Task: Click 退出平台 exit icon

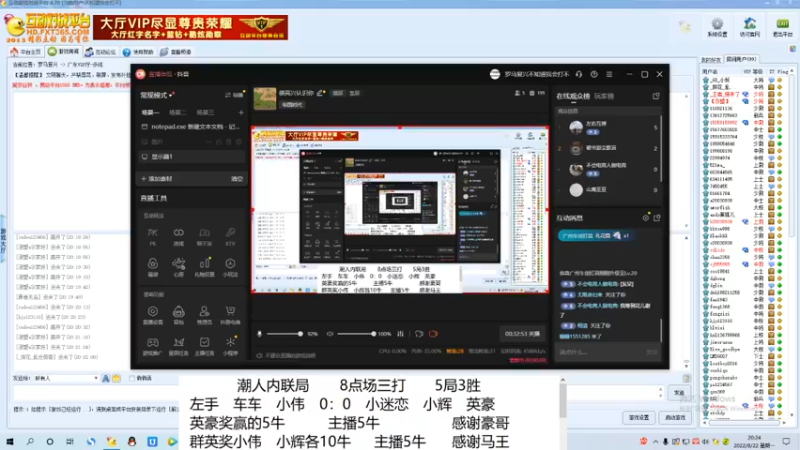Action: pos(782,28)
